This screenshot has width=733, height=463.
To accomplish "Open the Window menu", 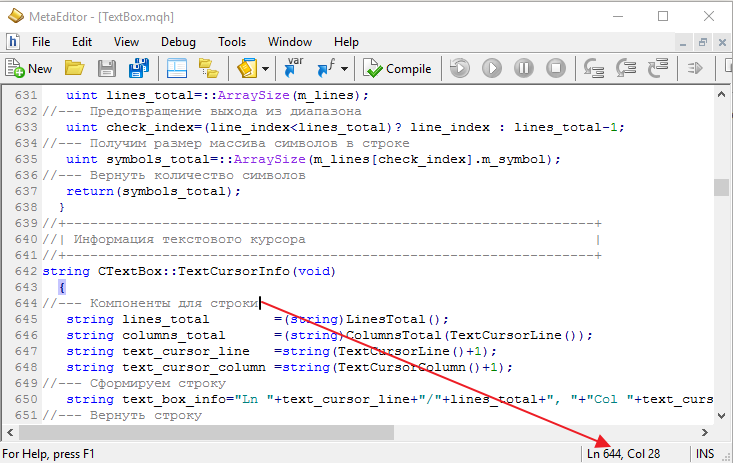I will coord(290,42).
